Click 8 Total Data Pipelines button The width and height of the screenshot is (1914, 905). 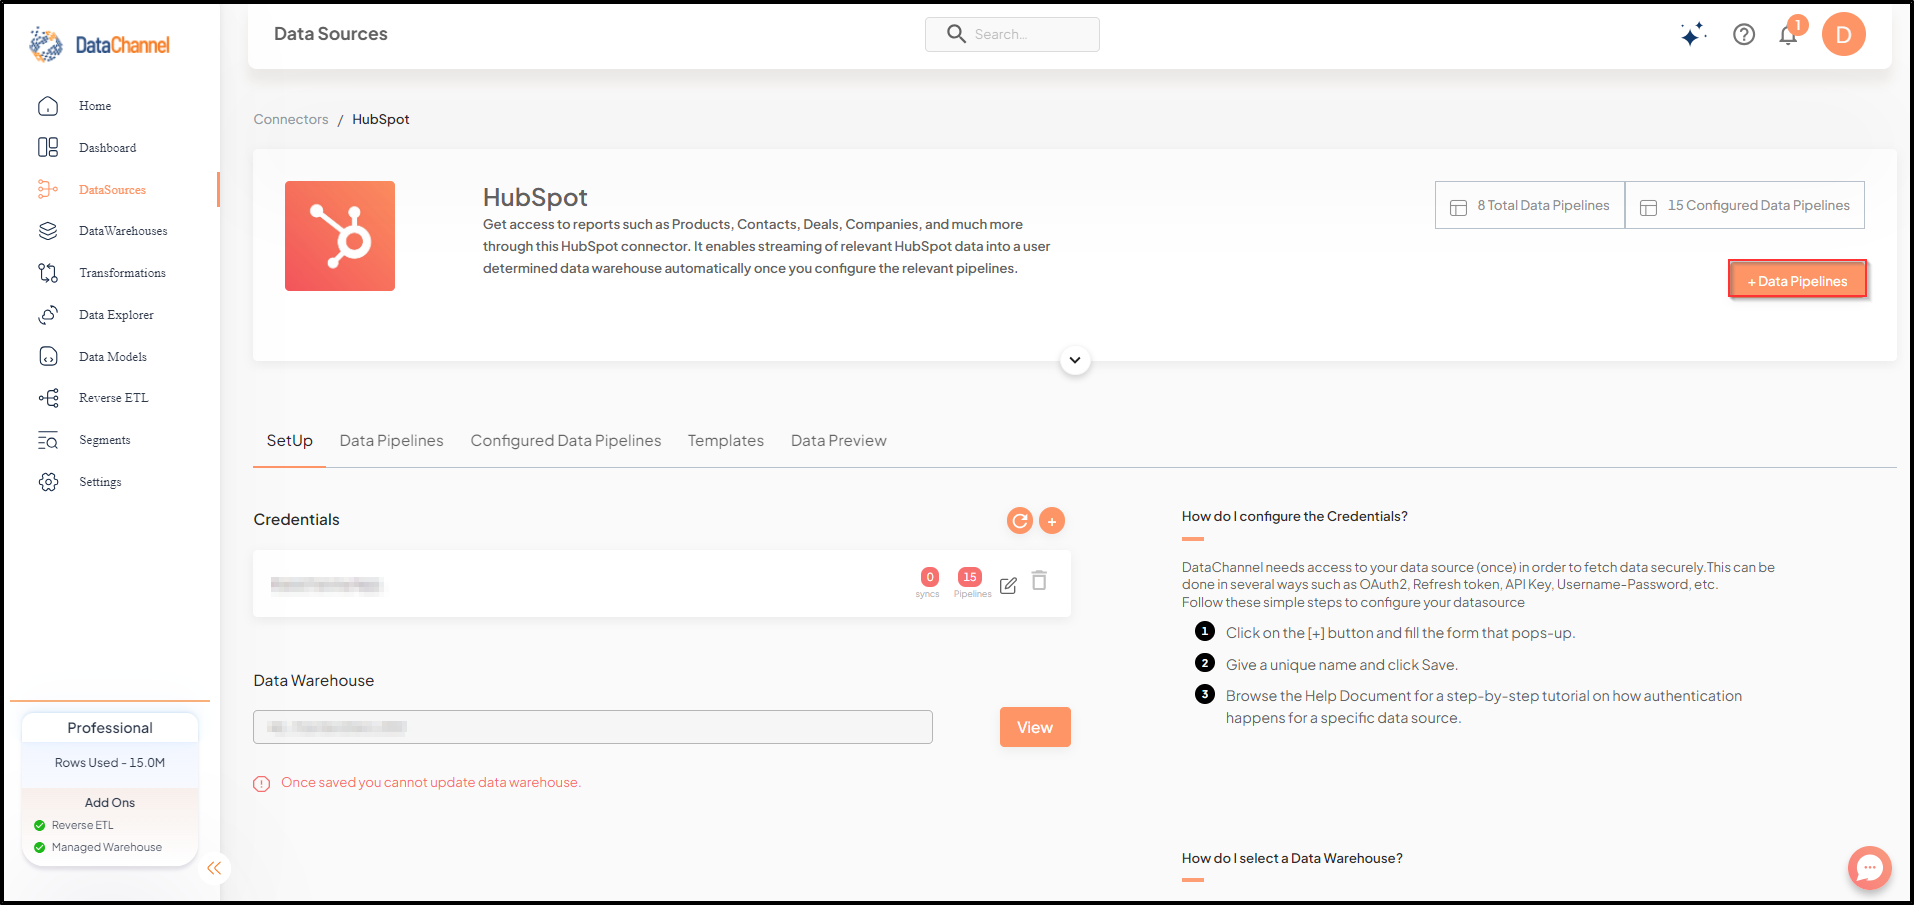click(1530, 205)
